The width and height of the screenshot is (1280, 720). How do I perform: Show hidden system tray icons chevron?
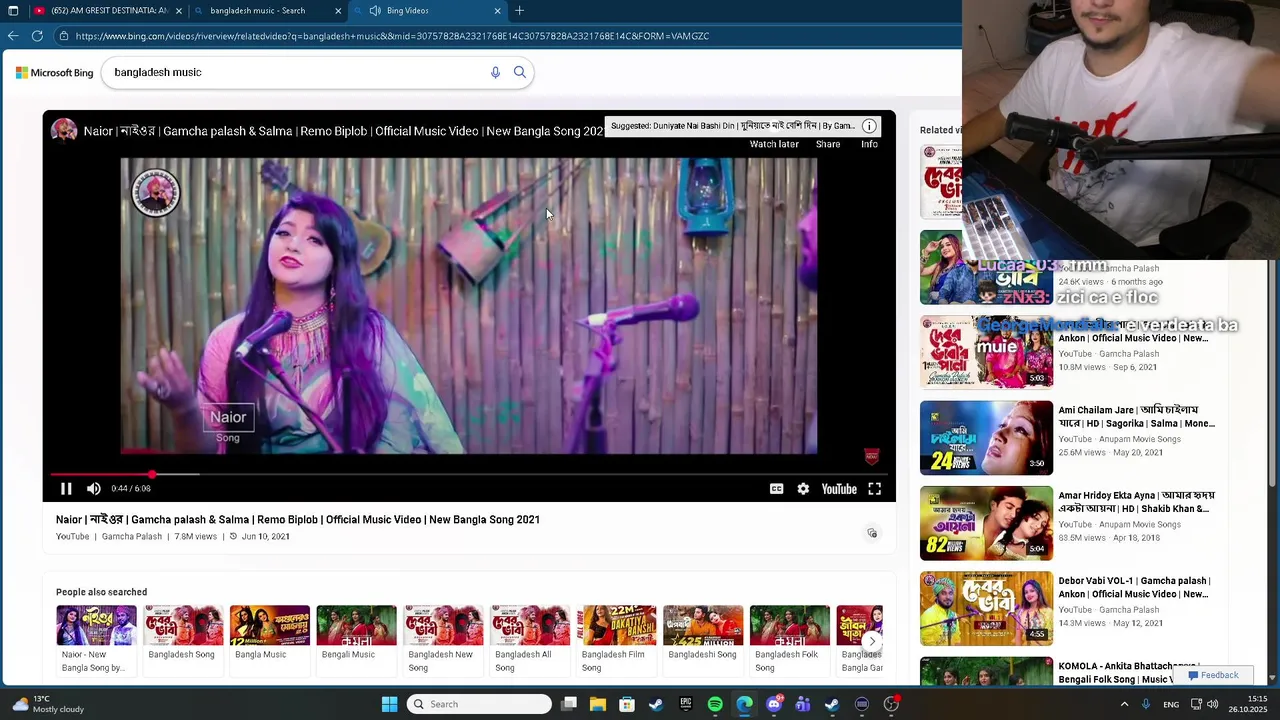[x=1124, y=704]
